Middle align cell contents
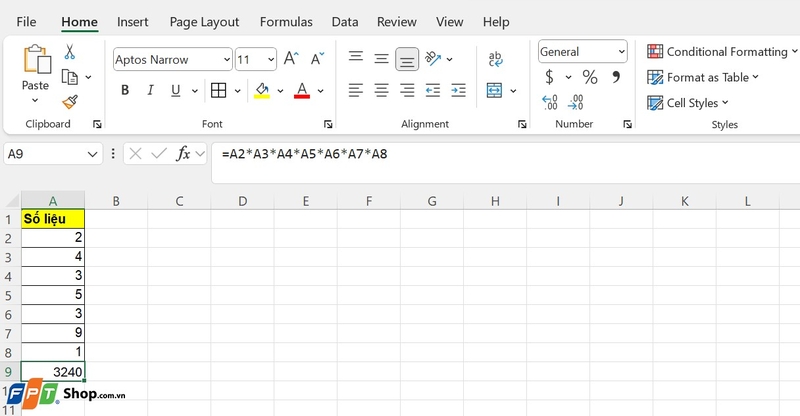 tap(381, 59)
